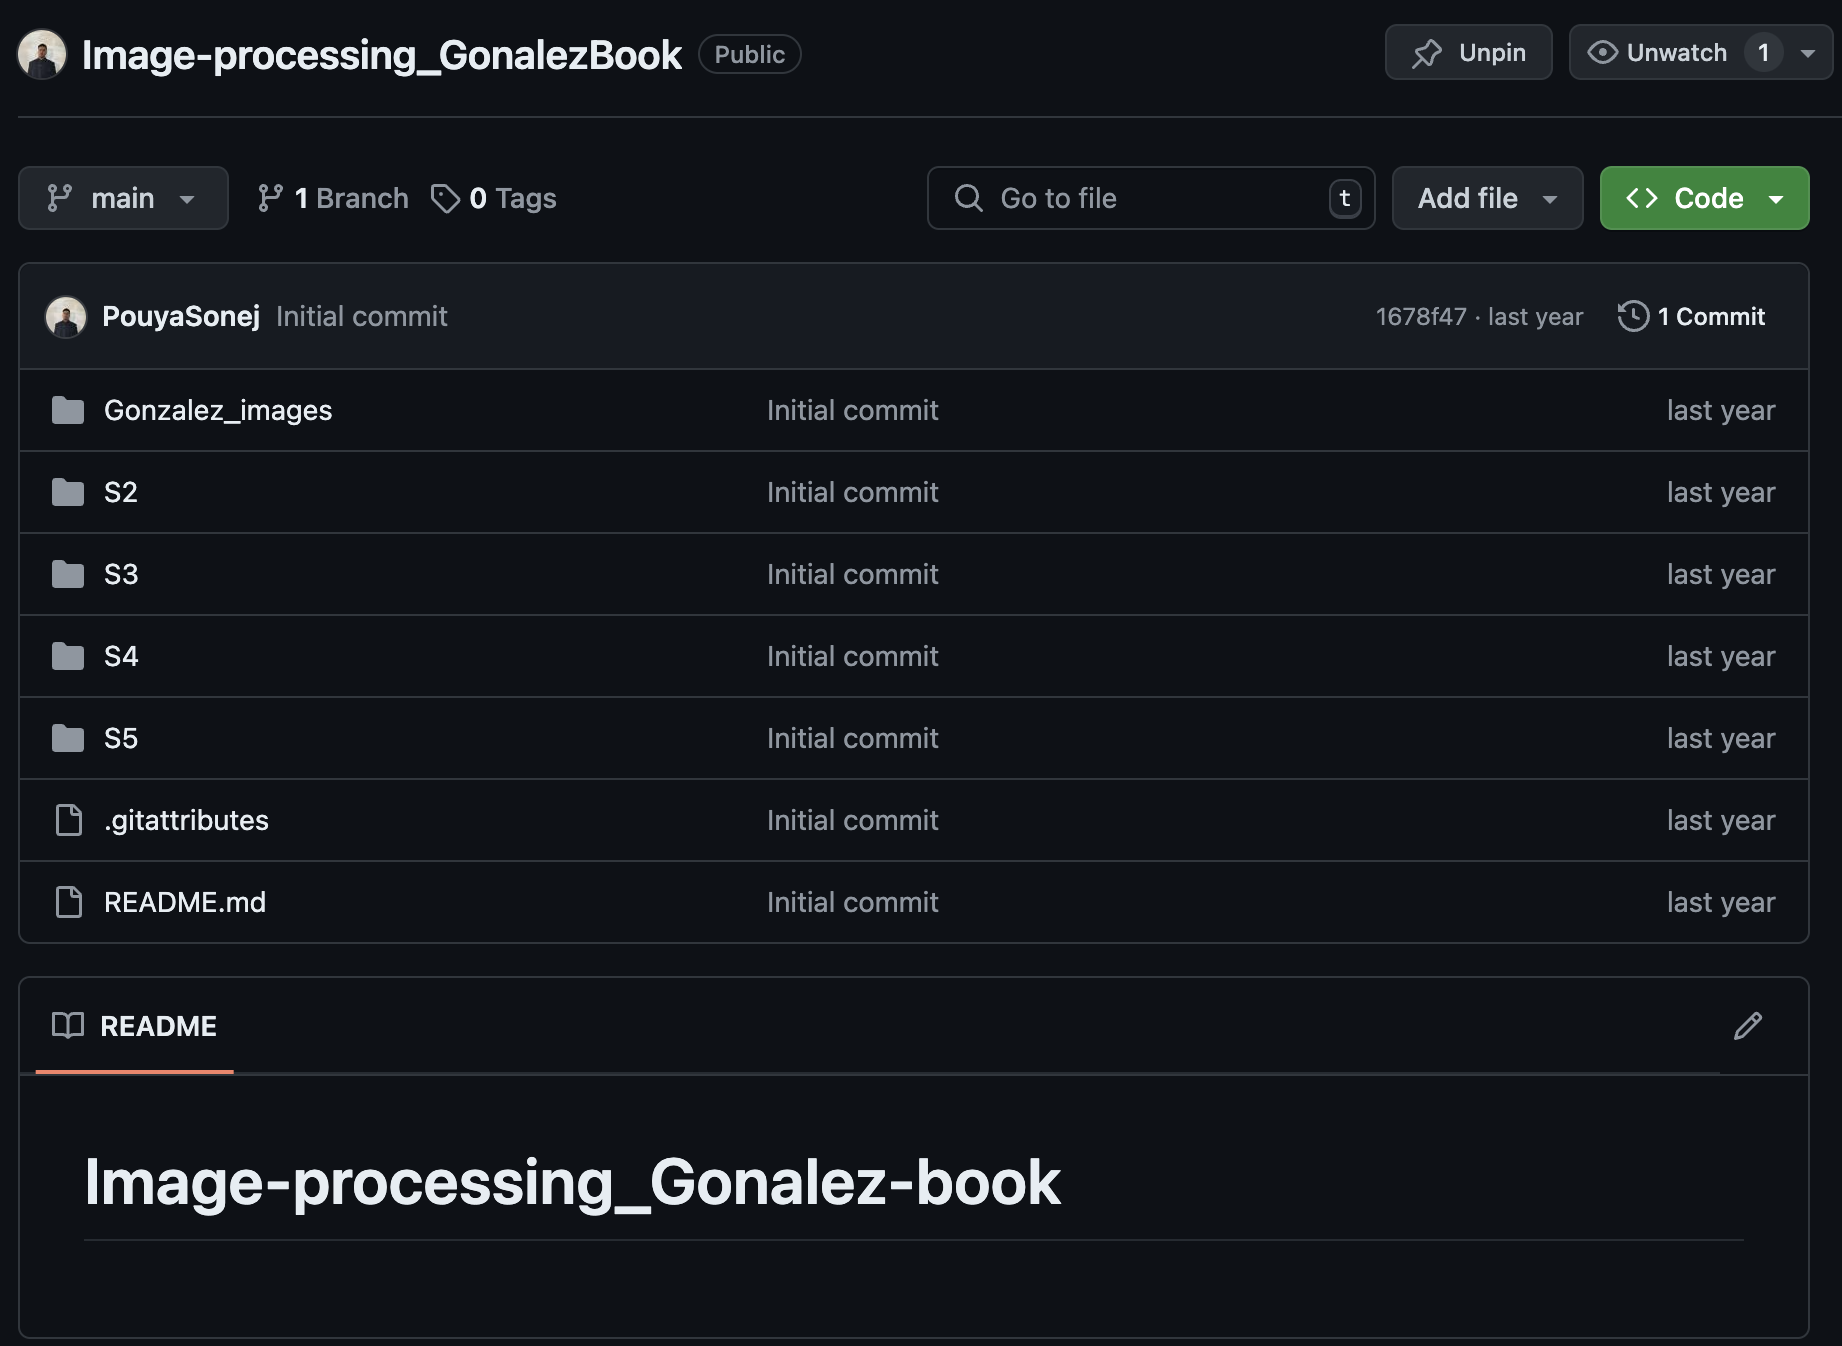The width and height of the screenshot is (1842, 1346).
Task: Open the green Code dropdown button
Action: [1704, 198]
